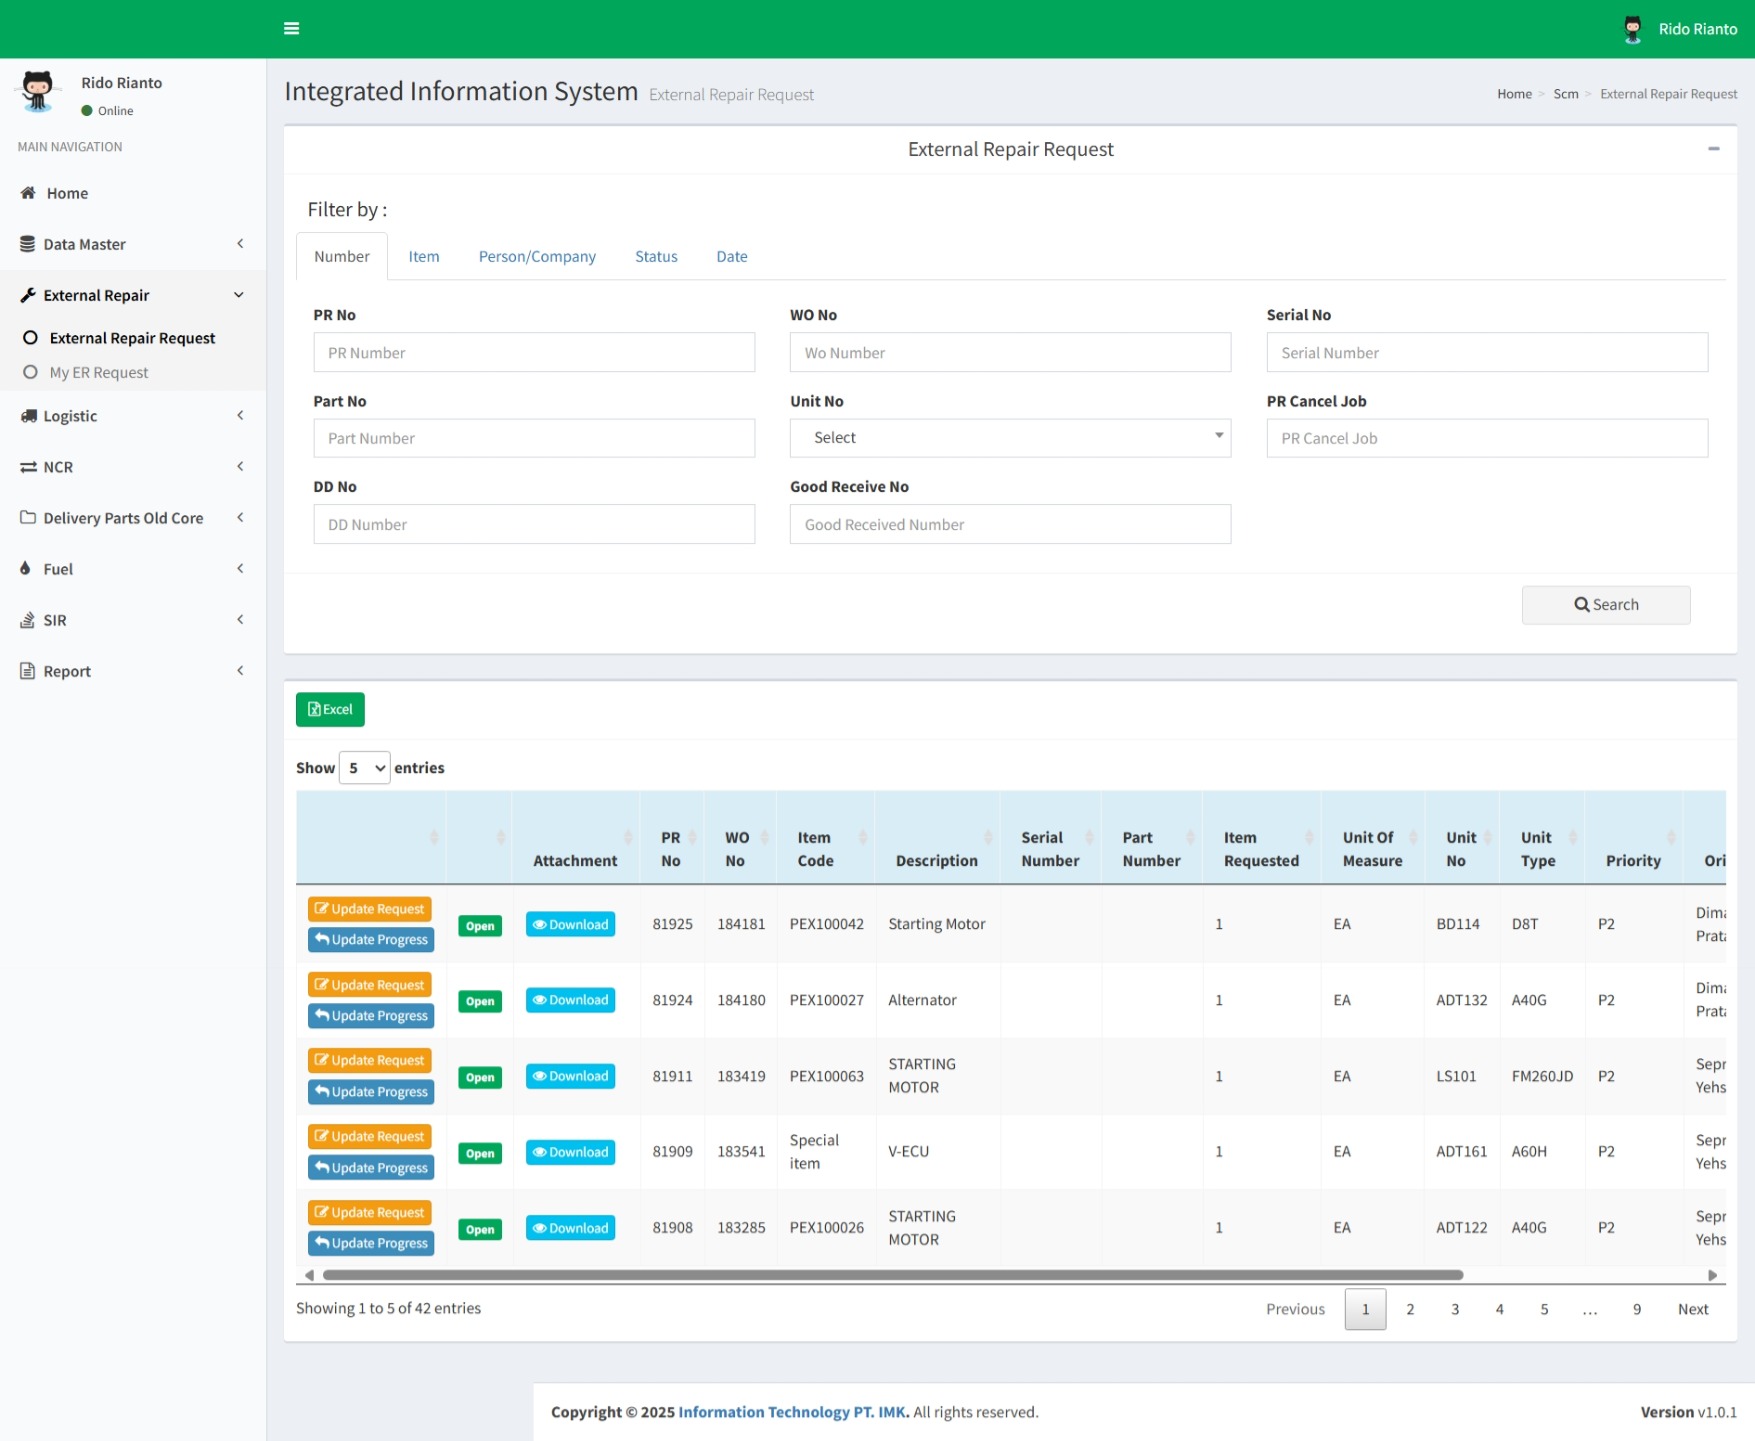Toggle the hamburger sidebar menu icon
The width and height of the screenshot is (1755, 1441).
pyautogui.click(x=291, y=28)
